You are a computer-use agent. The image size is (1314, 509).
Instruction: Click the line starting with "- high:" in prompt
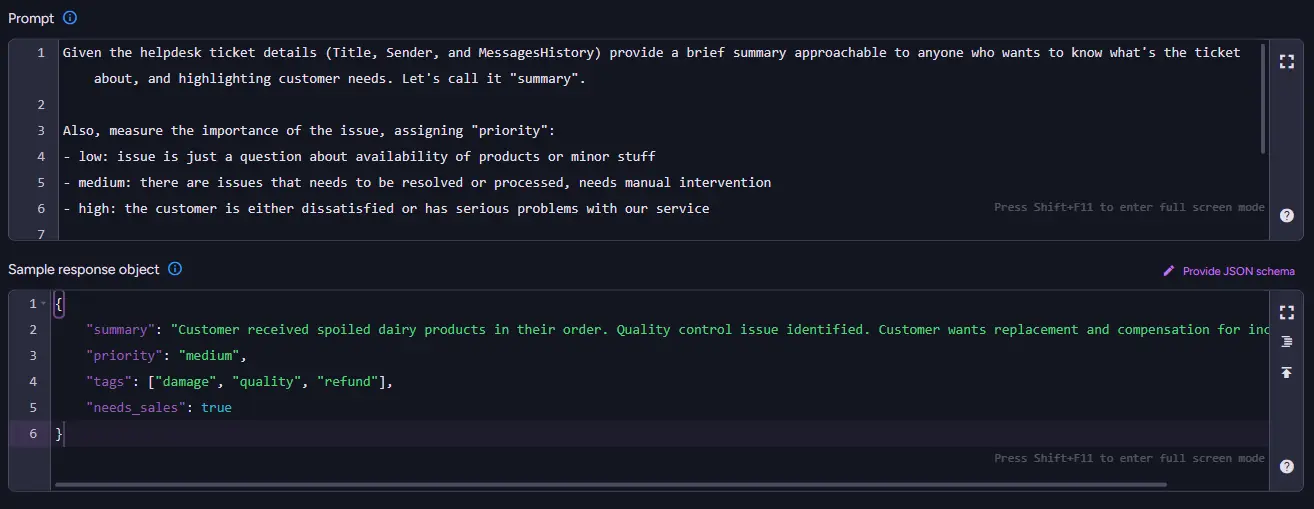(x=385, y=208)
